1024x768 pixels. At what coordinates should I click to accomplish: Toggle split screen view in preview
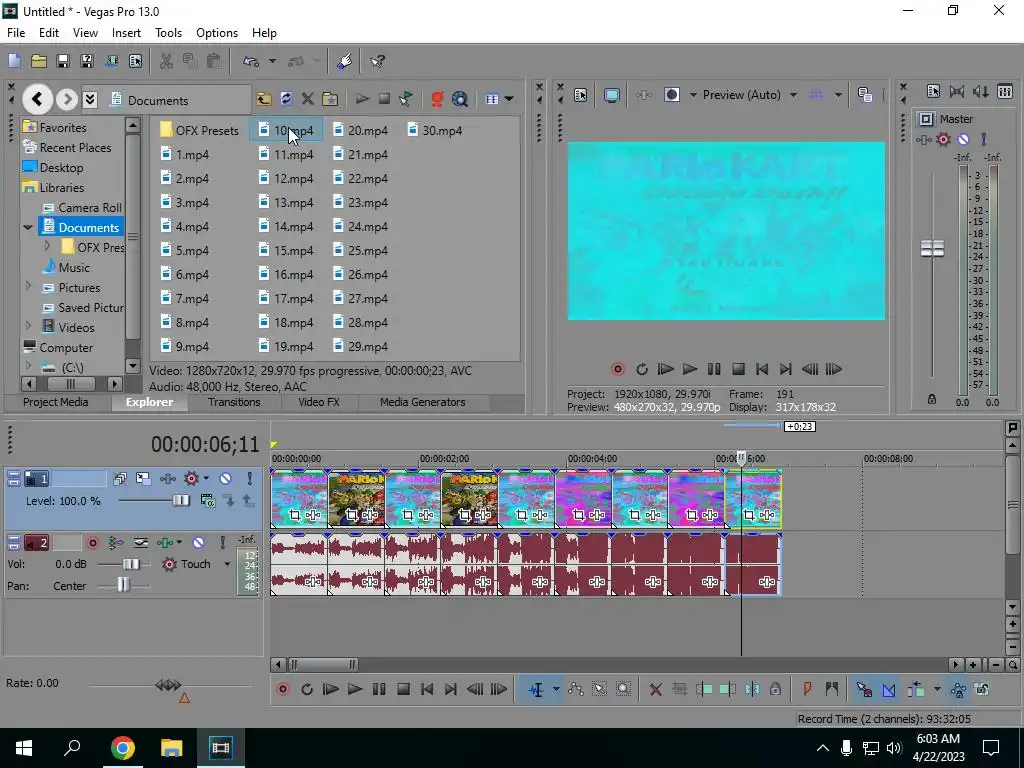click(671, 95)
